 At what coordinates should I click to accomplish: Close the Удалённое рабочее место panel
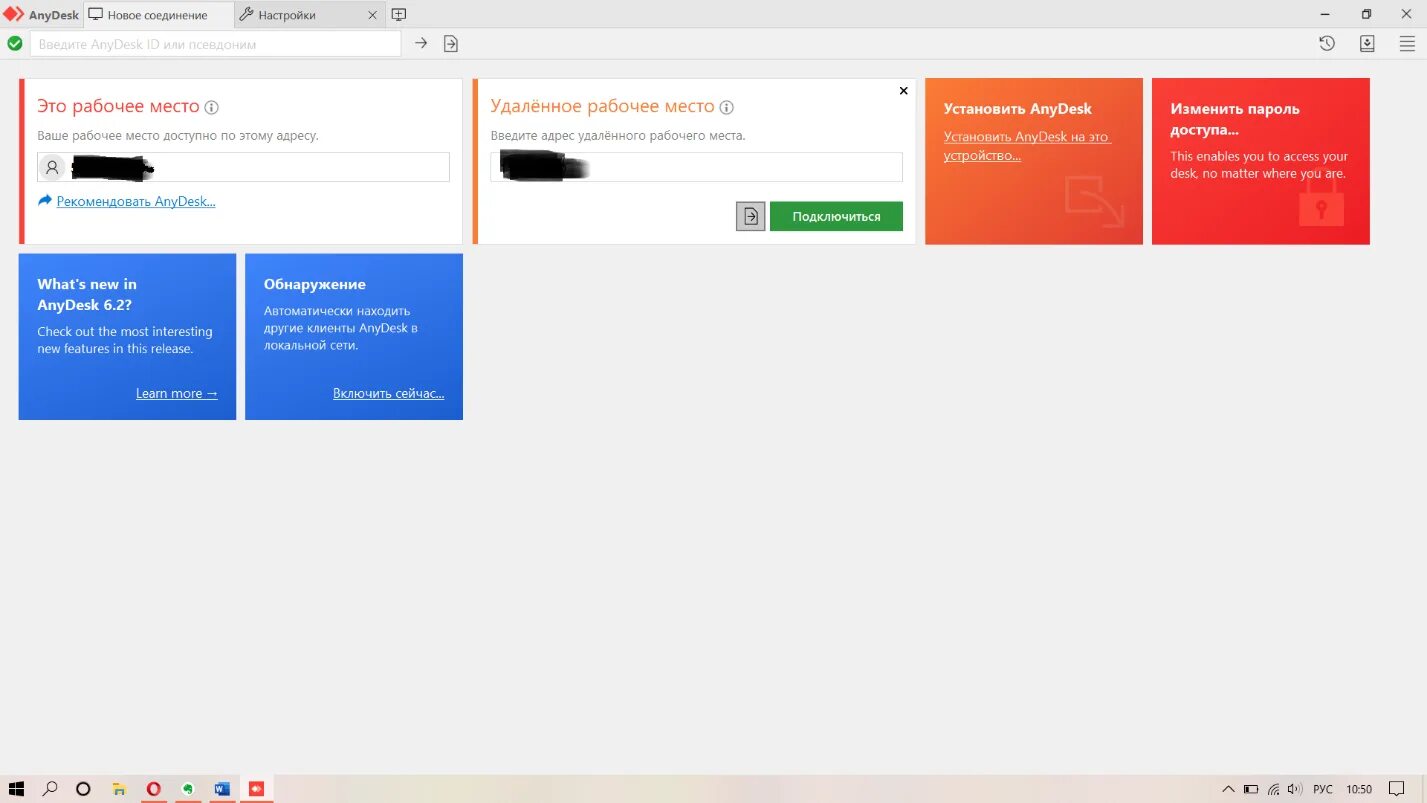click(x=904, y=91)
